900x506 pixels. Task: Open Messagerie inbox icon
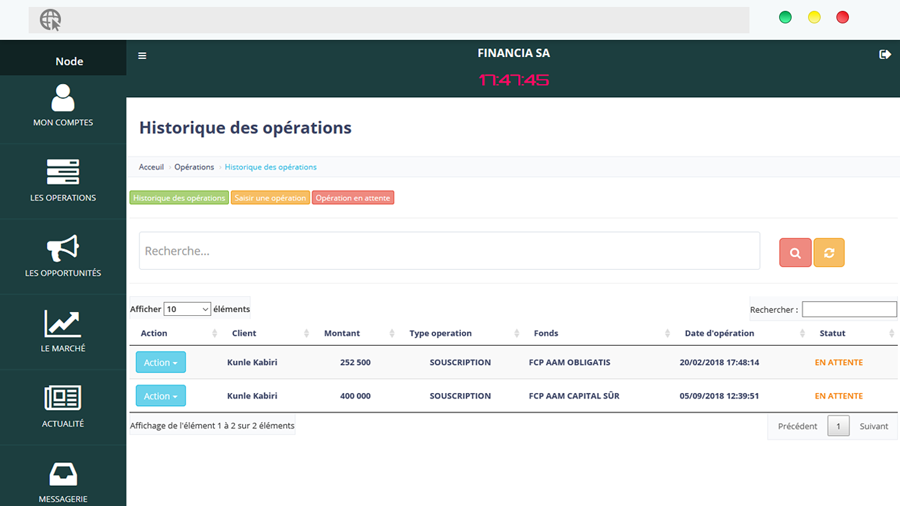pos(63,474)
